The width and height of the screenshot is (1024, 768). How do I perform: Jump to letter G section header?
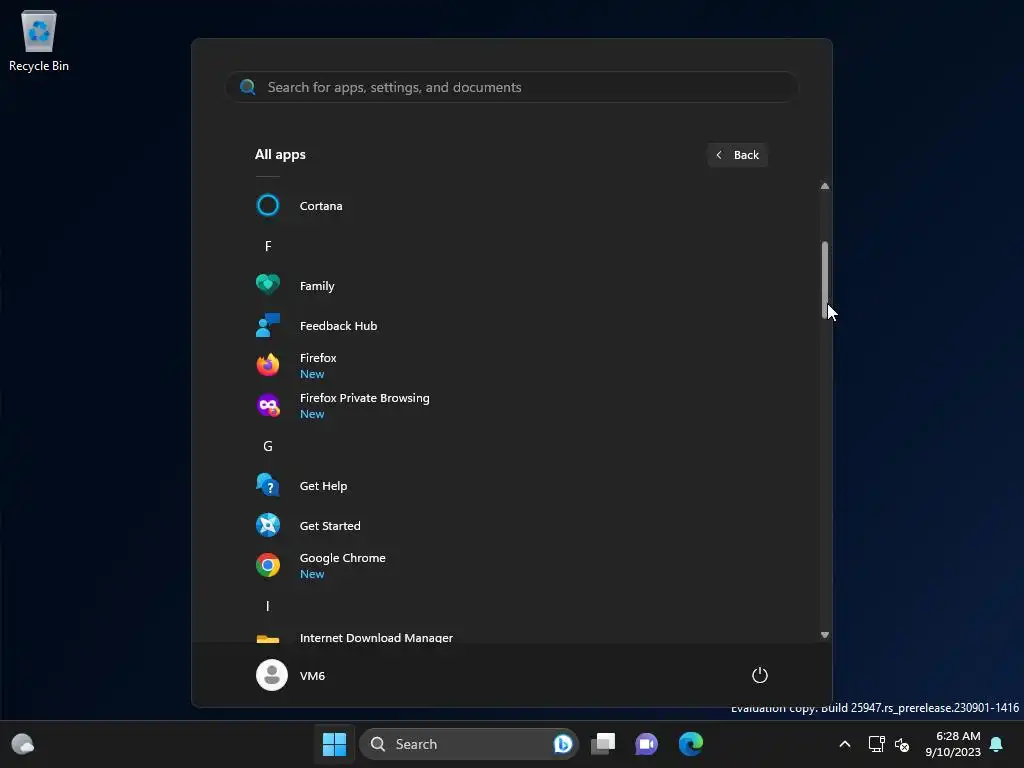[x=268, y=446]
